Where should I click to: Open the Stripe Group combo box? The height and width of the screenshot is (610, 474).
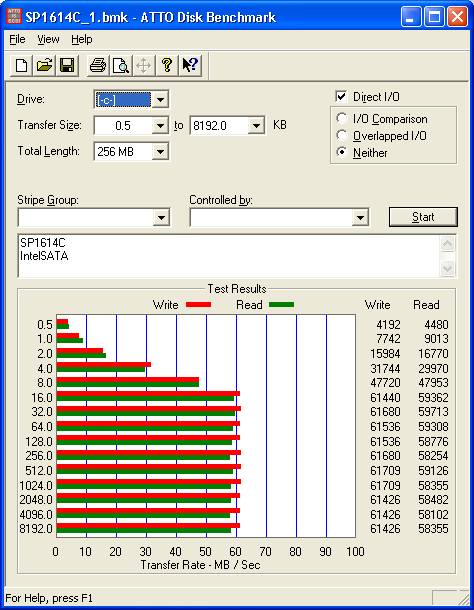tap(94, 217)
